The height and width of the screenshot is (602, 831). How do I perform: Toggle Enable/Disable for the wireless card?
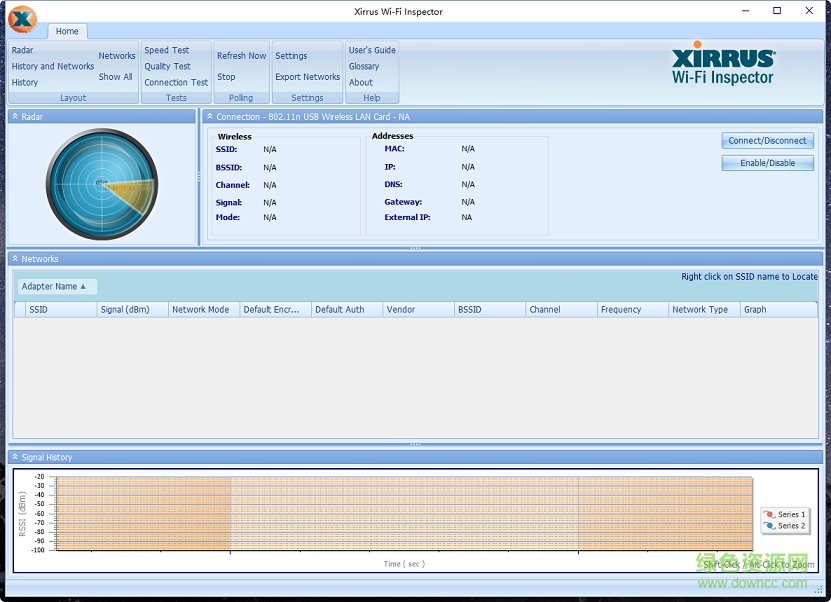(767, 162)
